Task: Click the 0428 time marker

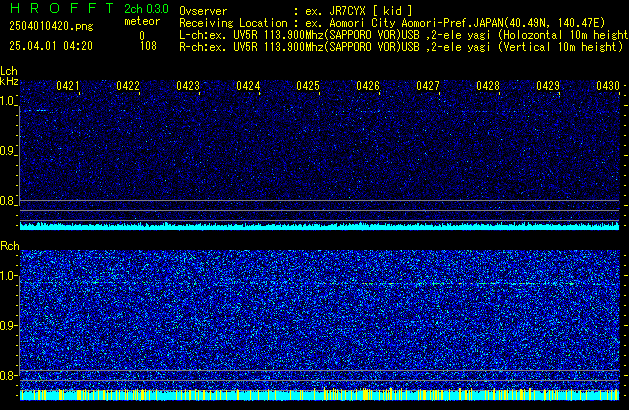Action: [488, 86]
